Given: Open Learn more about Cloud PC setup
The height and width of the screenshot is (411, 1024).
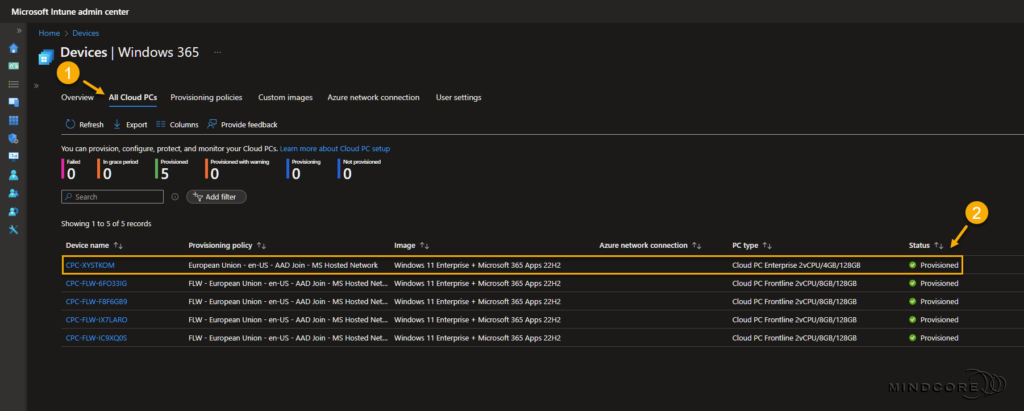Looking at the screenshot, I should tap(334, 148).
